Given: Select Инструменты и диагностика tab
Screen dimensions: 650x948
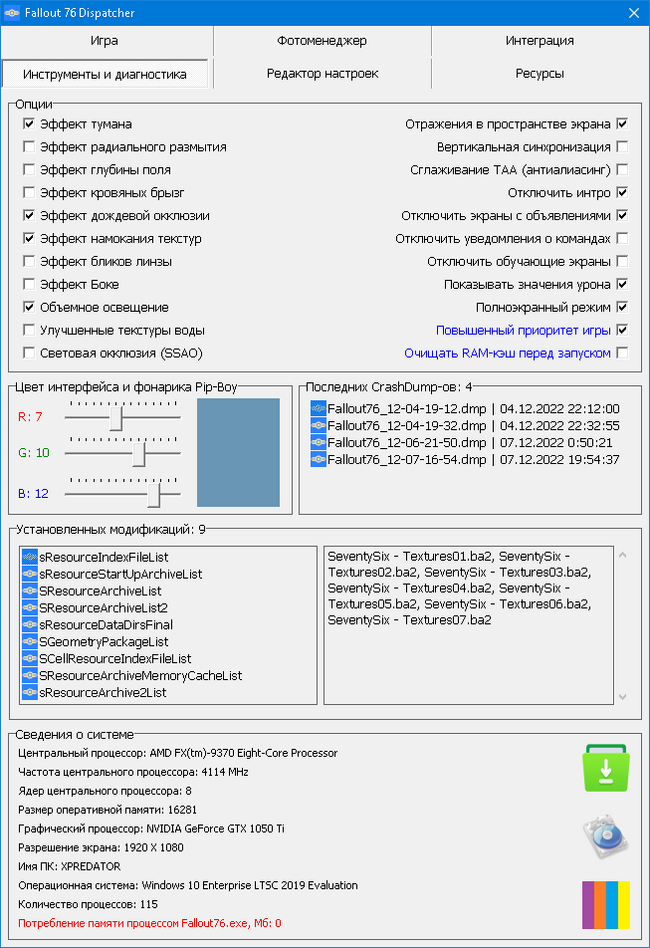Looking at the screenshot, I should pos(105,74).
